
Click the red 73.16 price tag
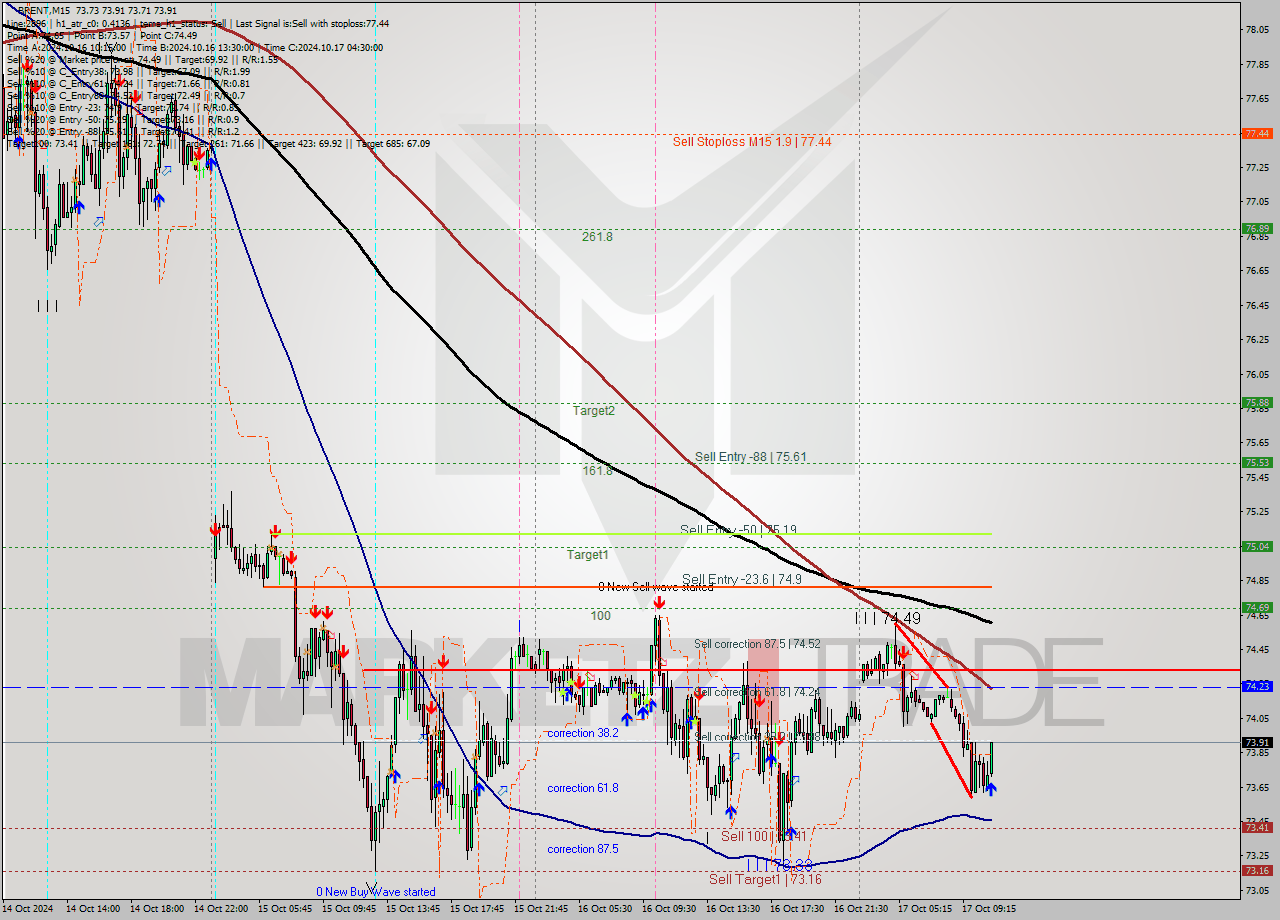pyautogui.click(x=1258, y=870)
